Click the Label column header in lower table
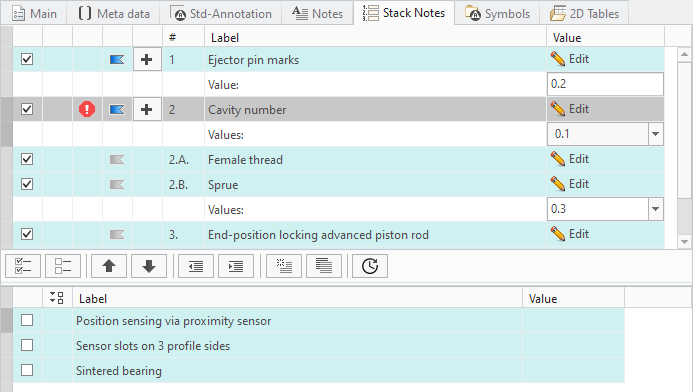The image size is (693, 392). coord(297,298)
